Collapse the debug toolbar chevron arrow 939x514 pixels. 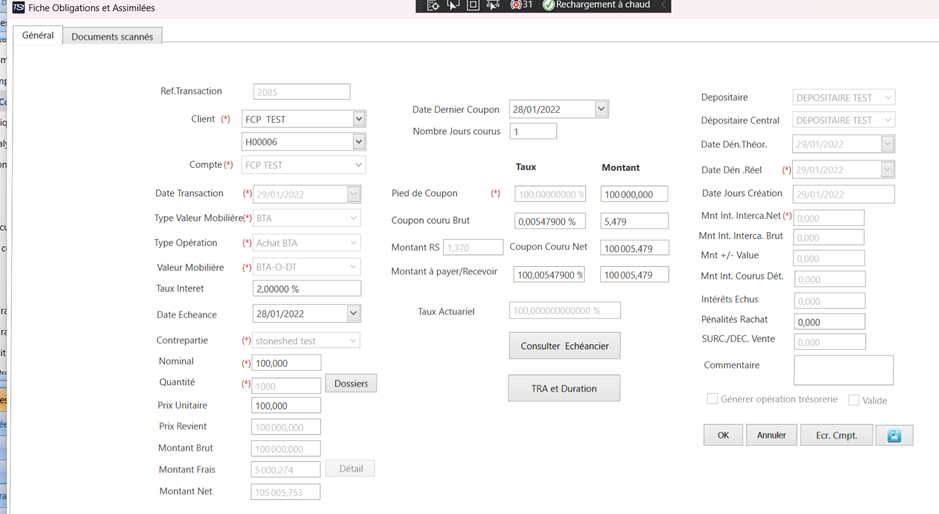(x=663, y=5)
